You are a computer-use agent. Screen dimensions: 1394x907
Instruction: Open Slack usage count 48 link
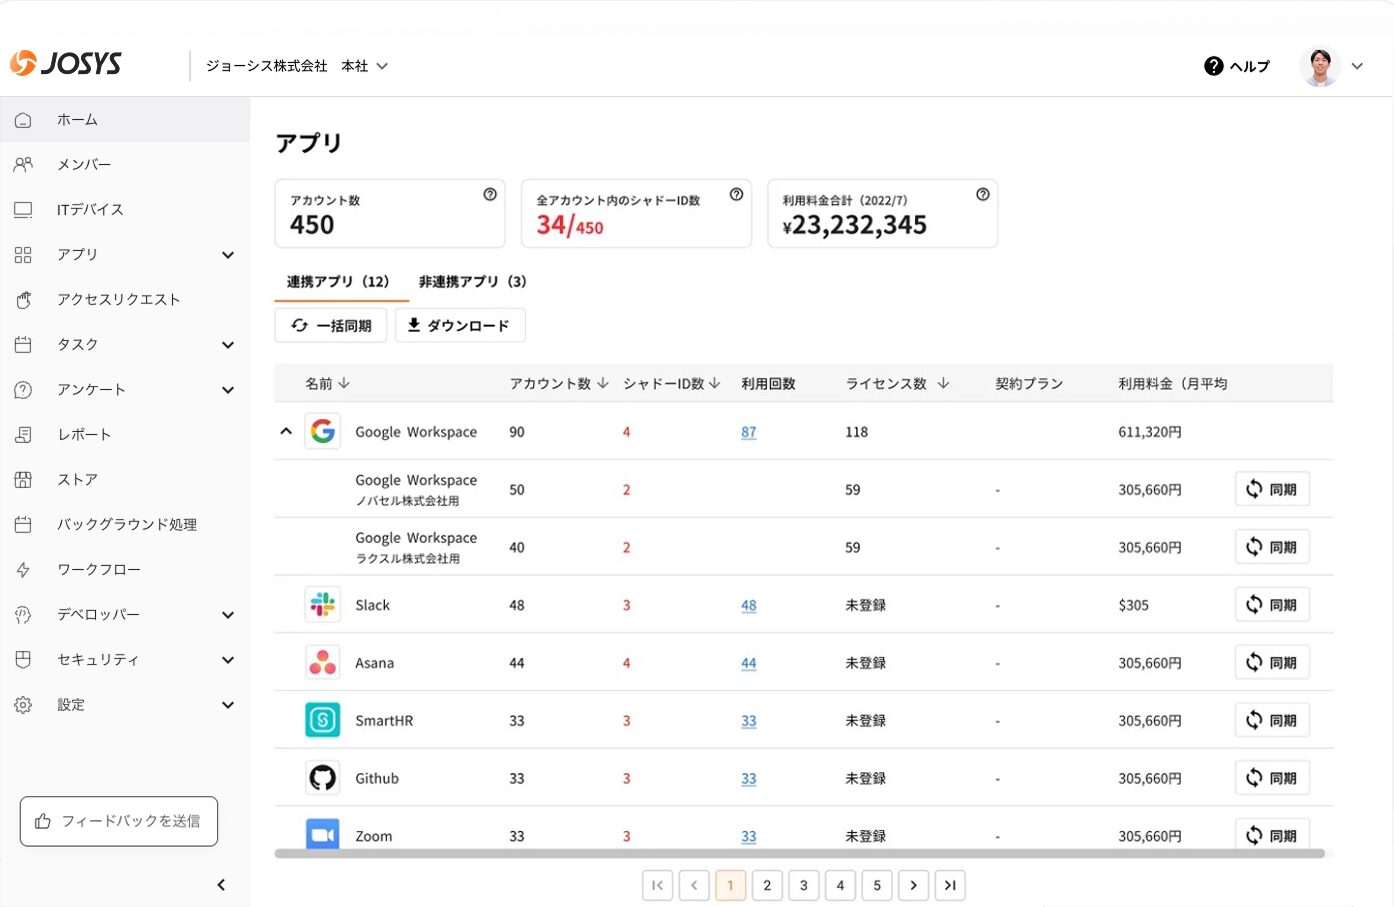[749, 605]
